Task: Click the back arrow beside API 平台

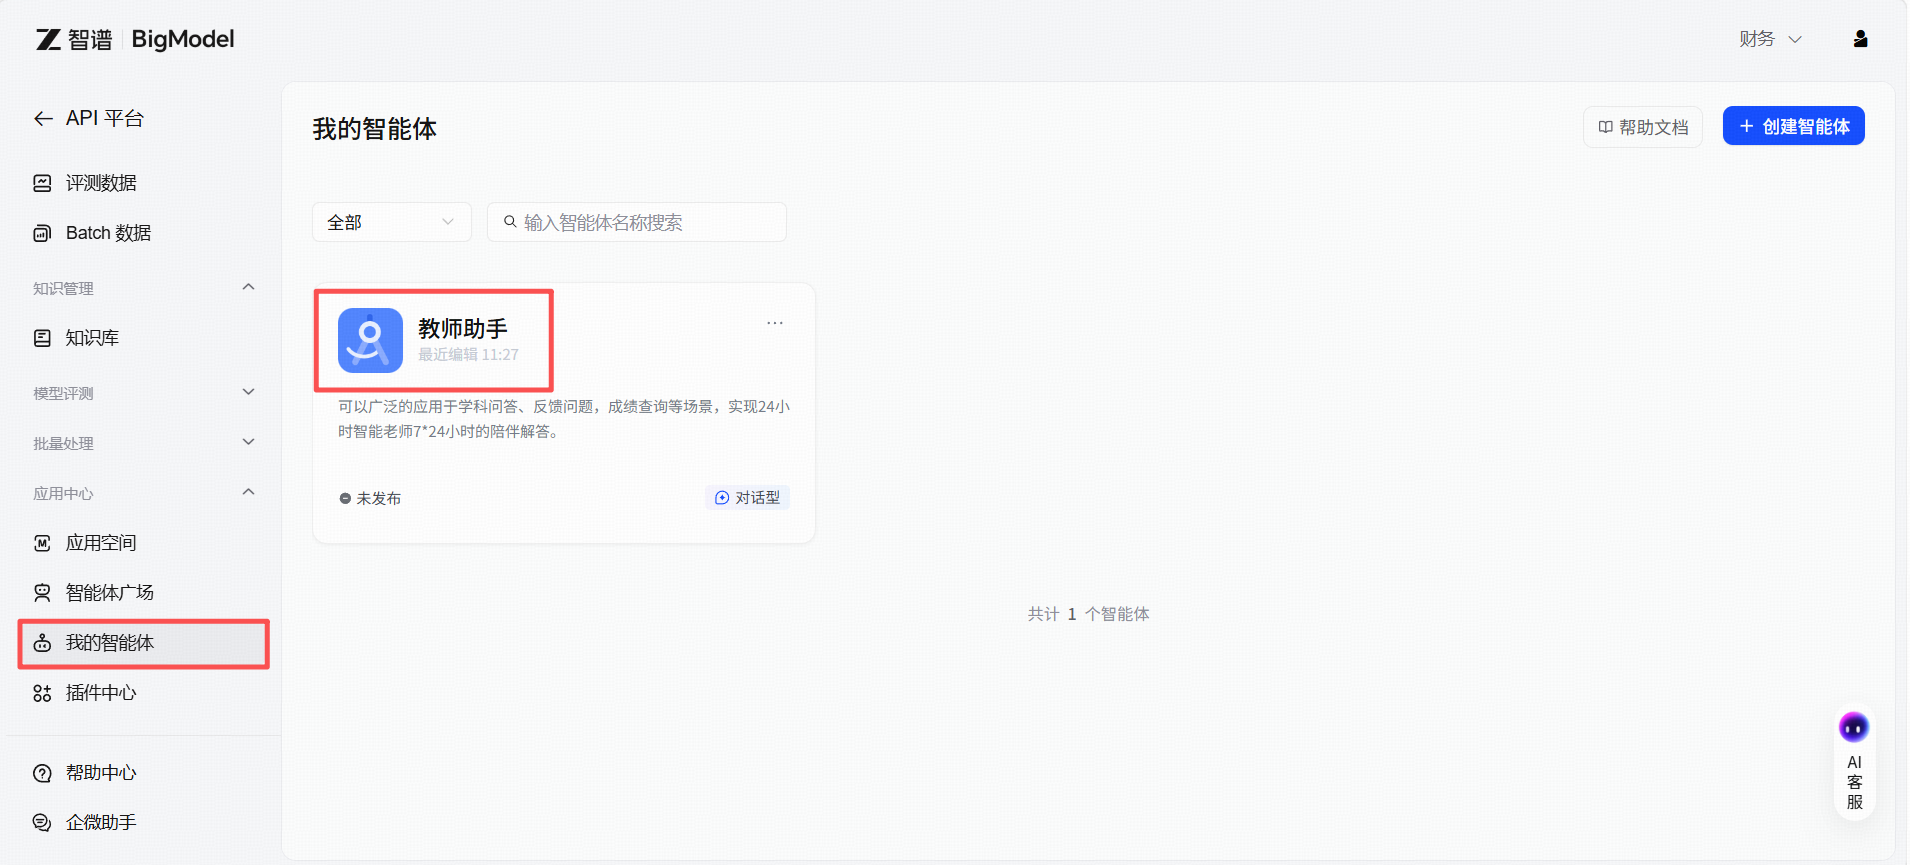Action: (x=43, y=119)
